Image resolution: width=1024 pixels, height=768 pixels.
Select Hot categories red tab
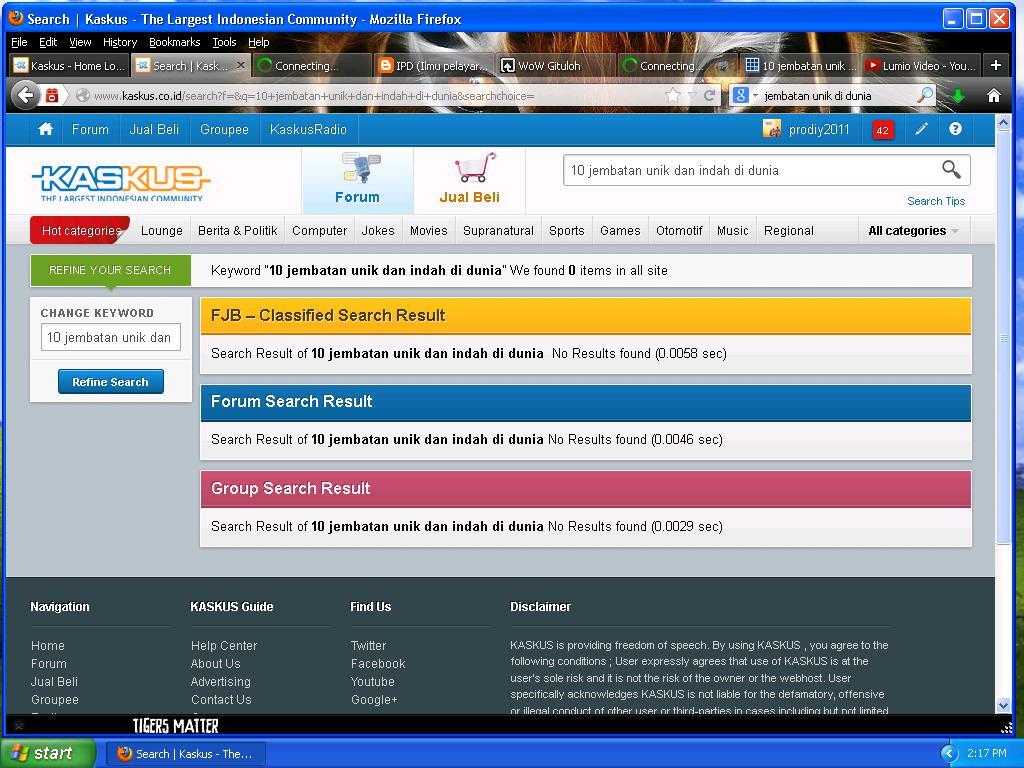(80, 231)
